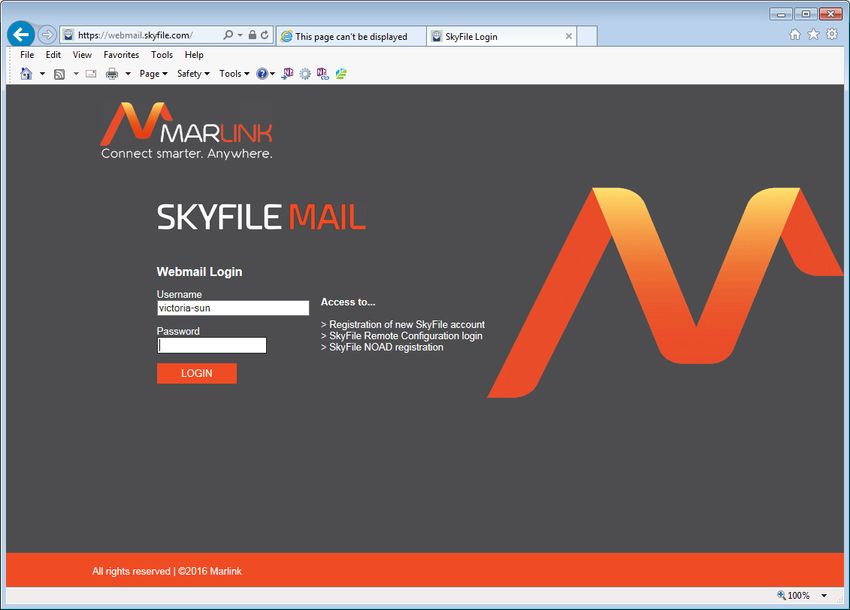Viewport: 850px width, 610px height.
Task: Go back with the browser Back arrow
Action: coord(21,35)
